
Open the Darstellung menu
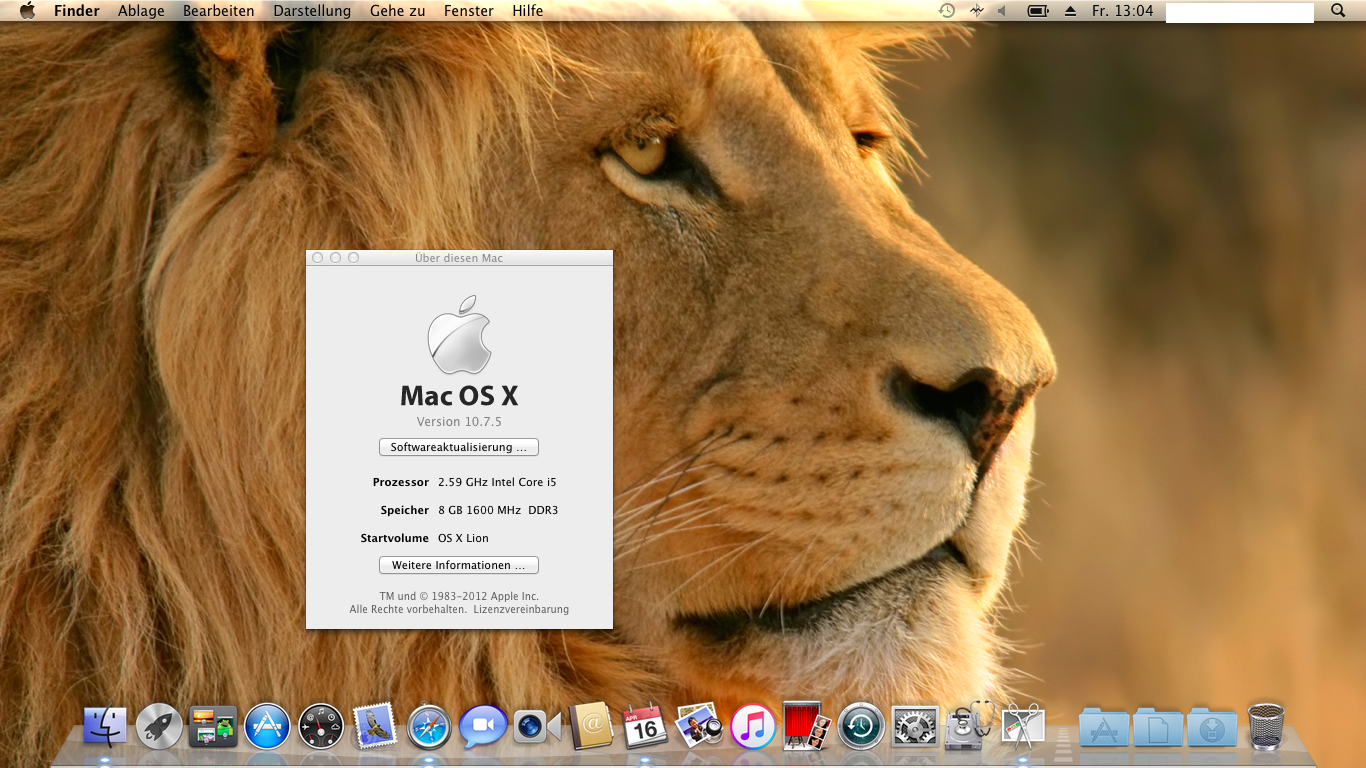[312, 11]
